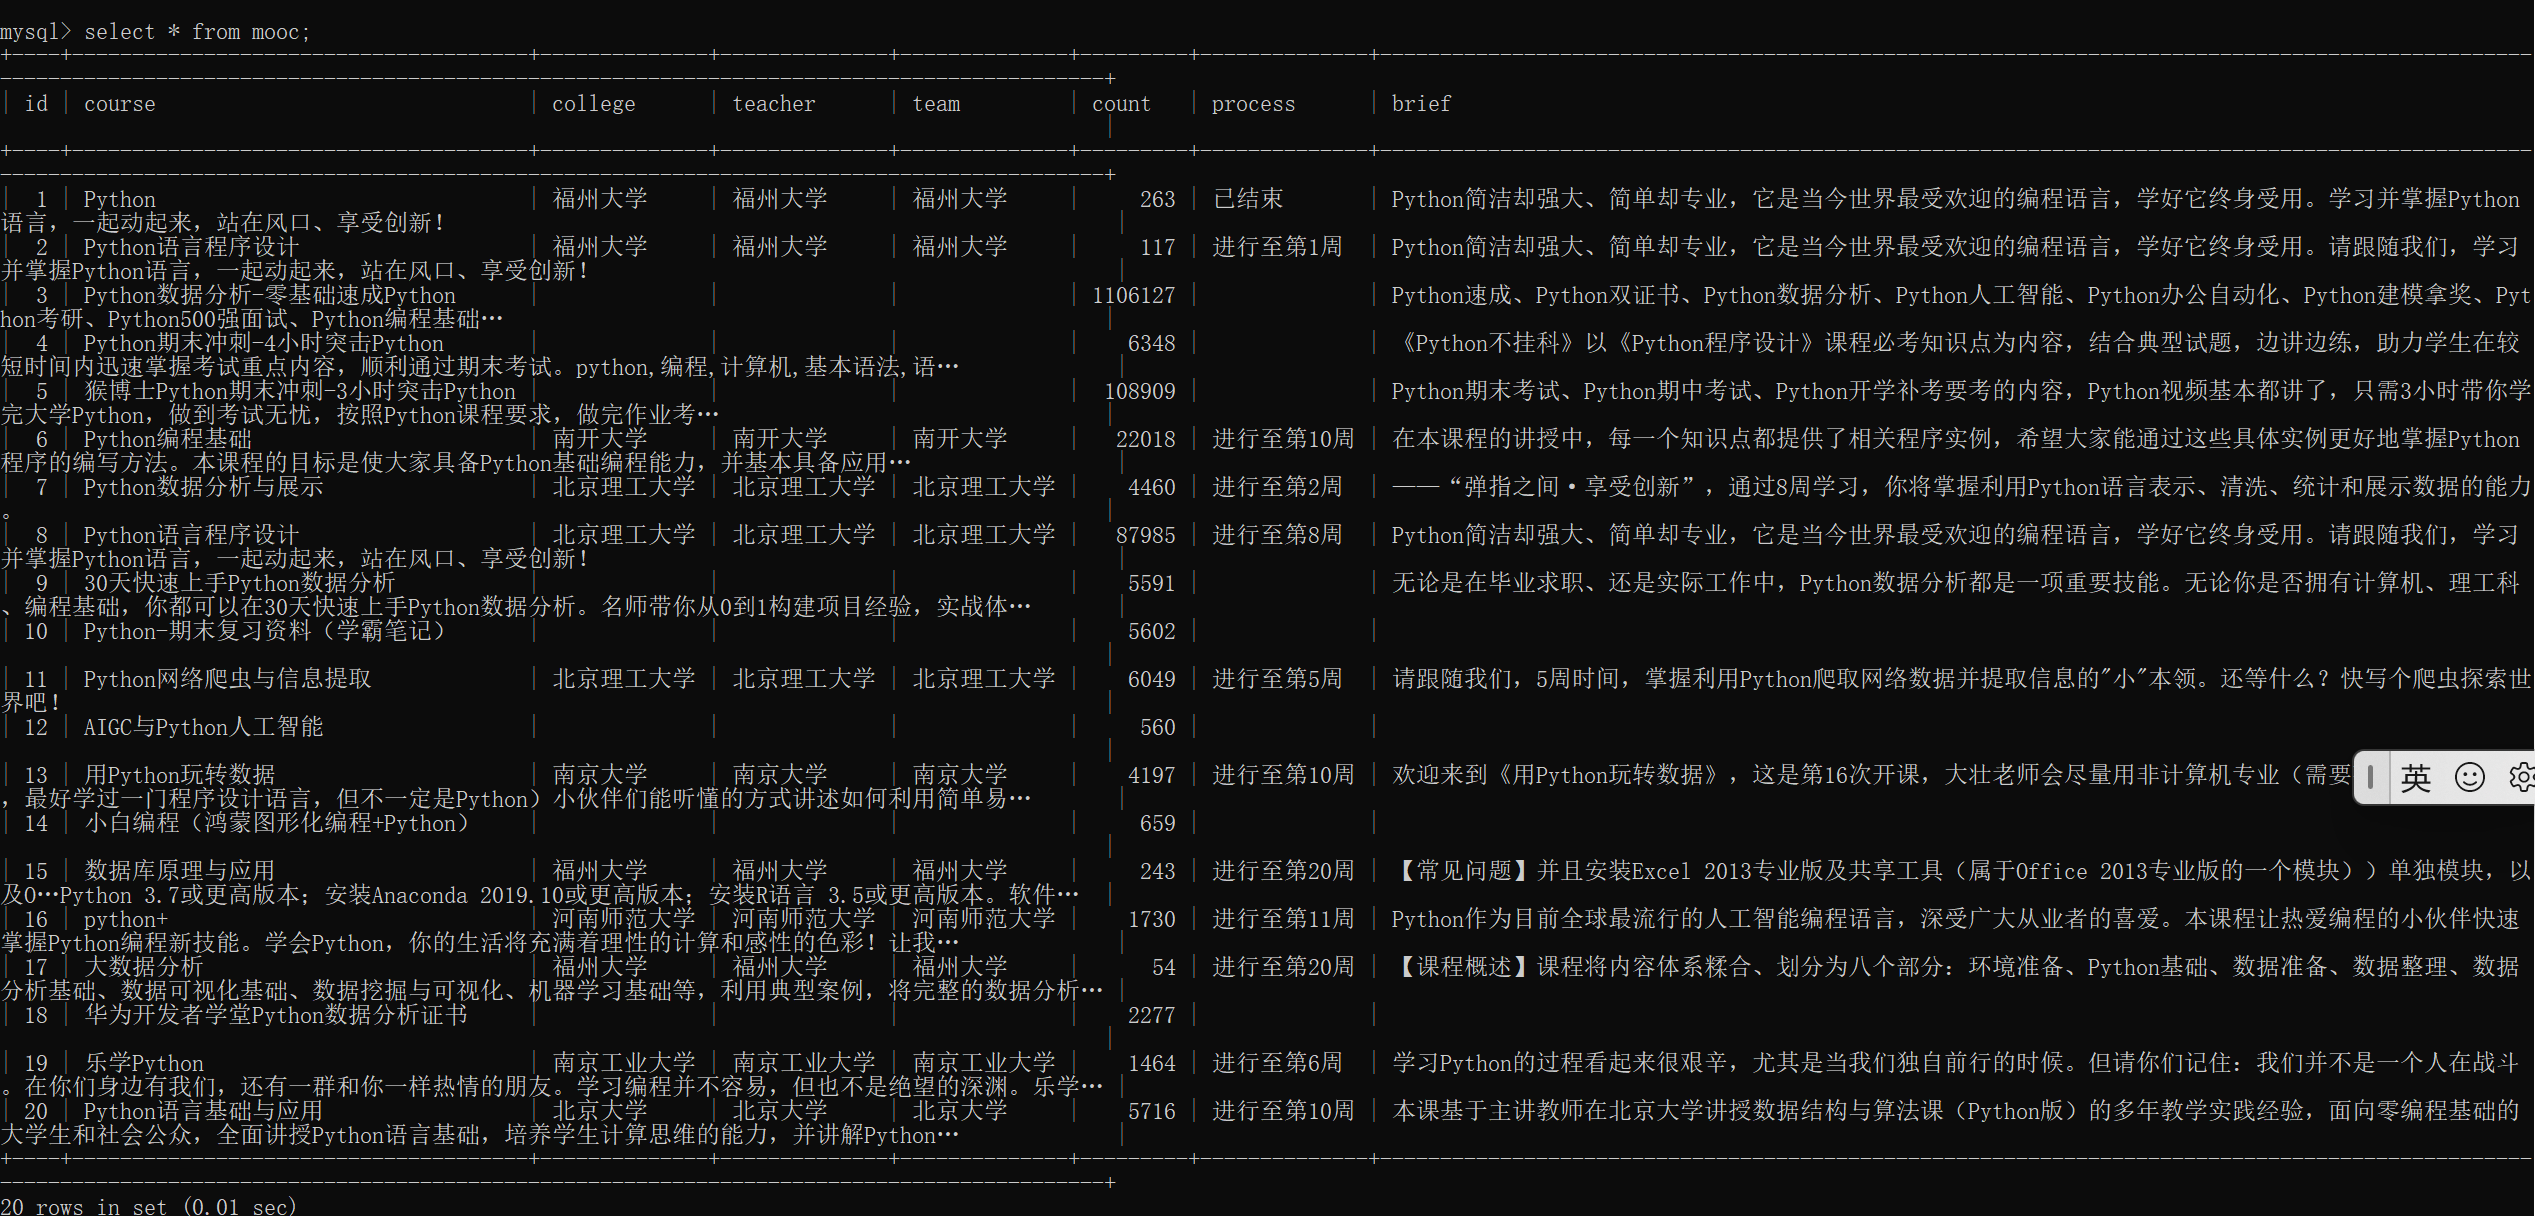Click 河南师范大学 in the college column
Screen dimensions: 2535x1216
coord(623,919)
